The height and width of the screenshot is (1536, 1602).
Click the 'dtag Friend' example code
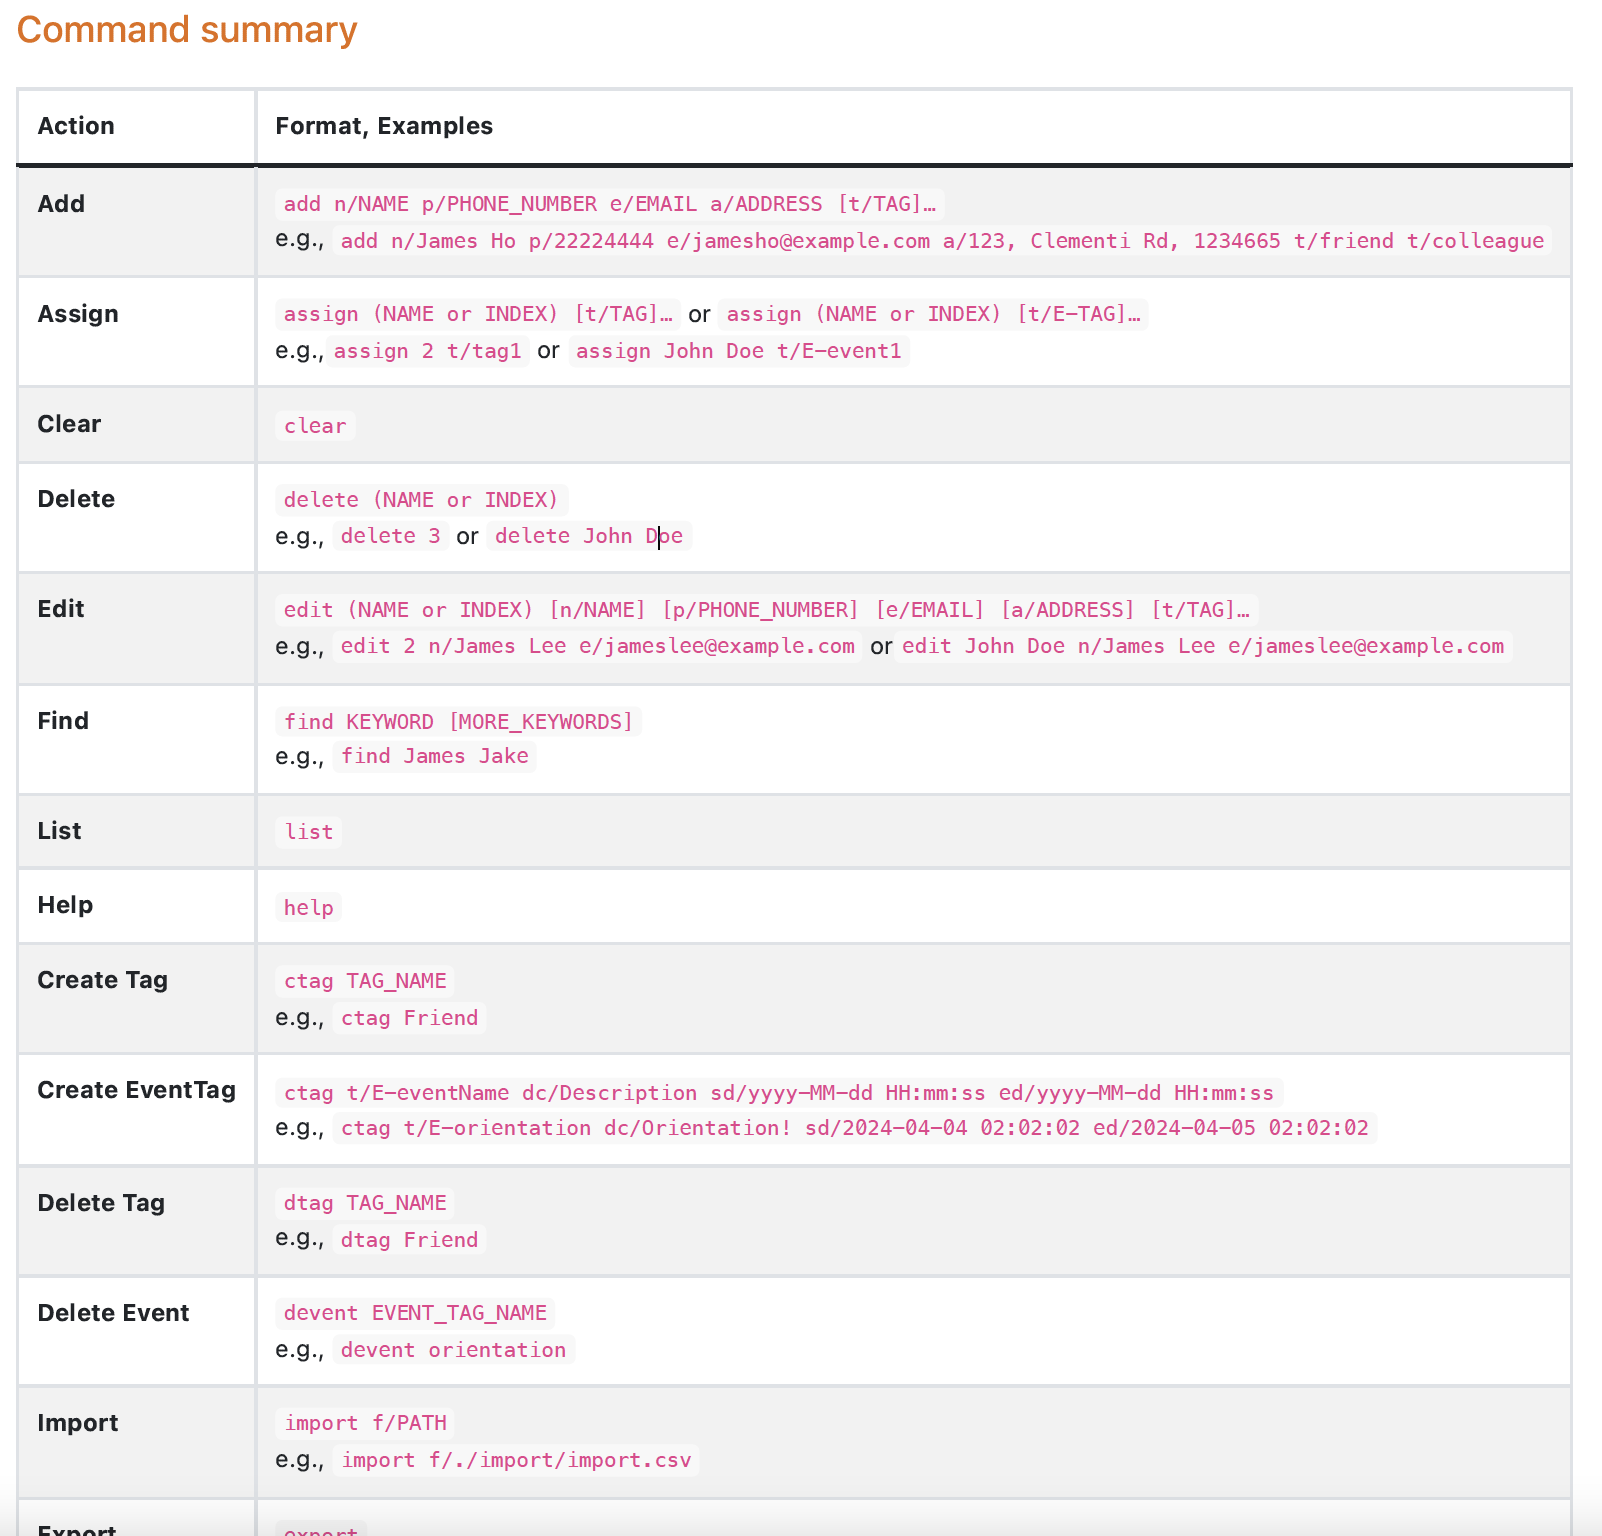410,1240
